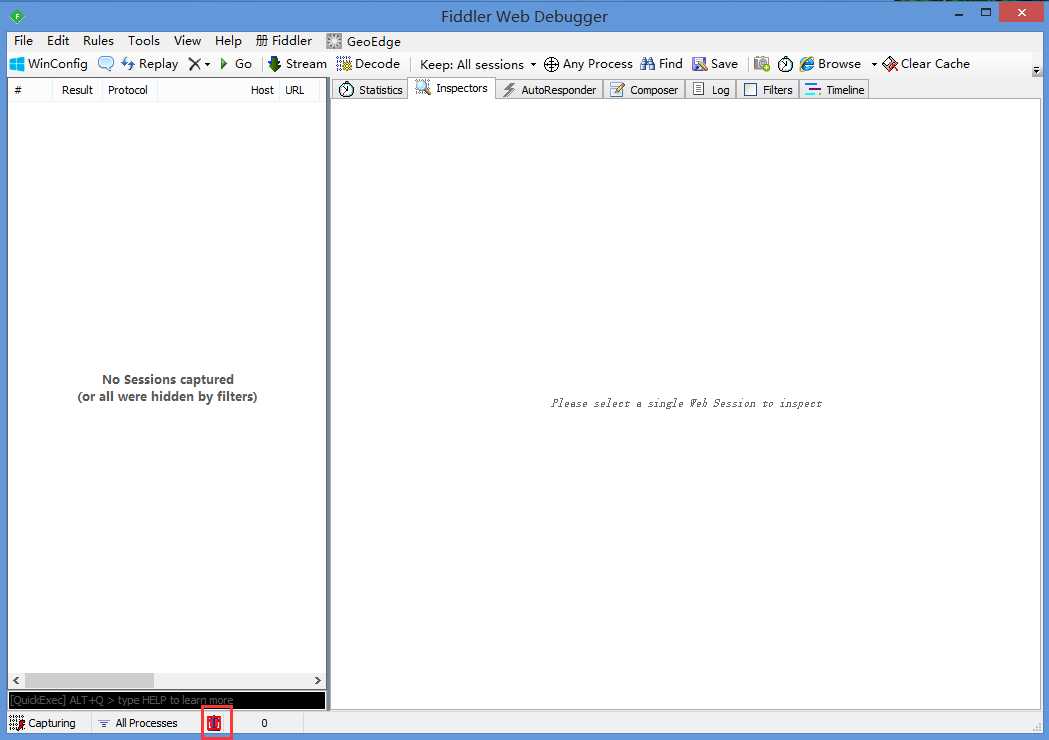The height and width of the screenshot is (740, 1049).
Task: Switch to the AutoResponder tab
Action: pos(550,90)
